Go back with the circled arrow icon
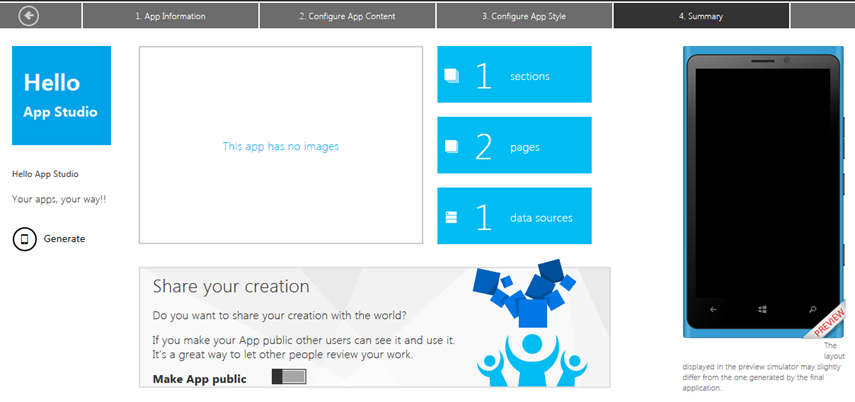 coord(28,16)
